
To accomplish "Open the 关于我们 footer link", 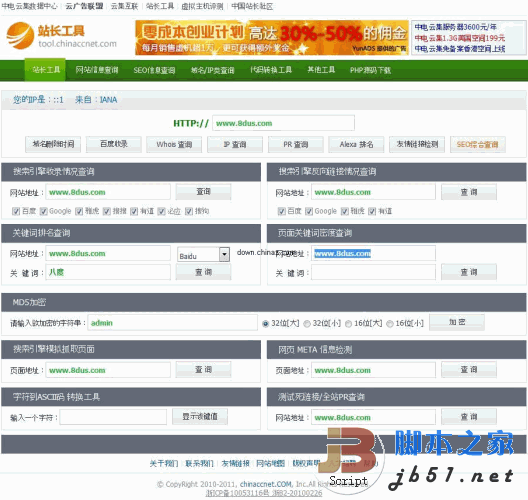I will (163, 463).
